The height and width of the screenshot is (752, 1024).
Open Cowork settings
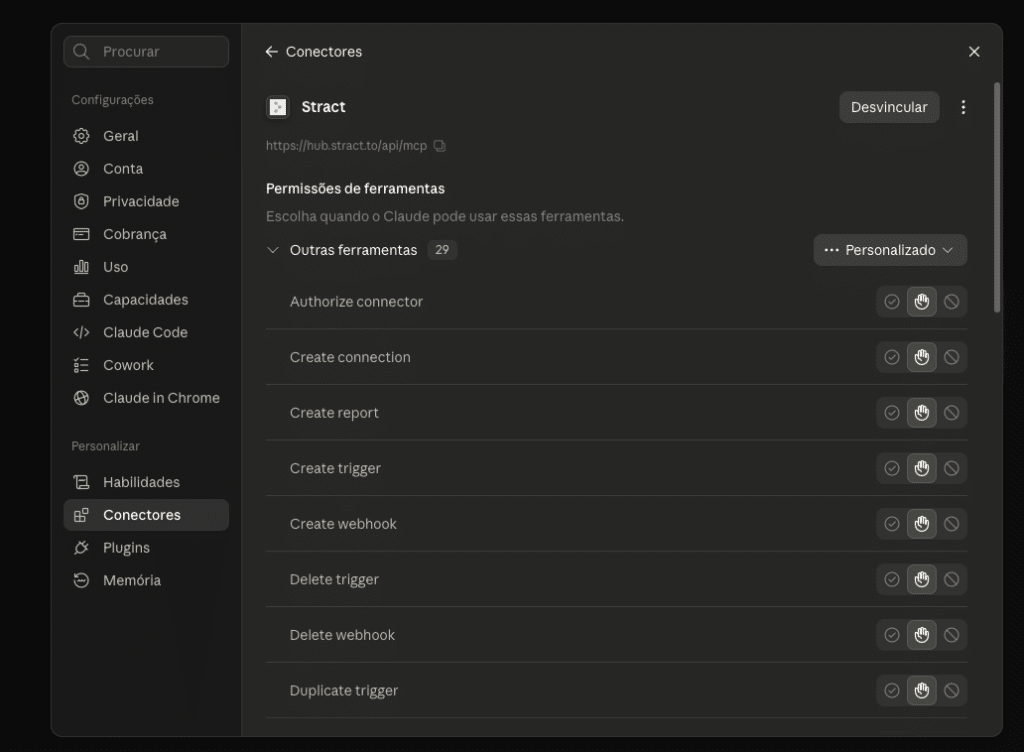click(146, 365)
